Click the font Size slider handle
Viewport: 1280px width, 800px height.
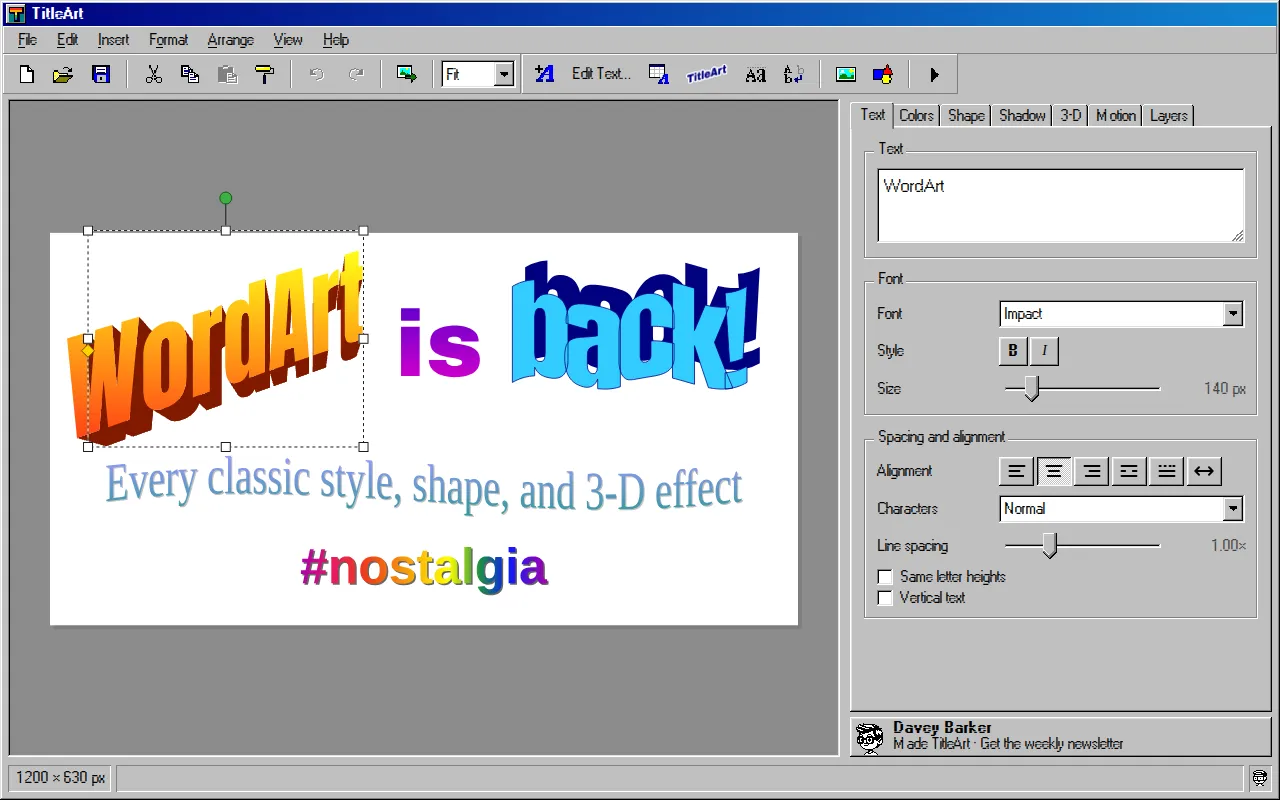coord(1032,389)
